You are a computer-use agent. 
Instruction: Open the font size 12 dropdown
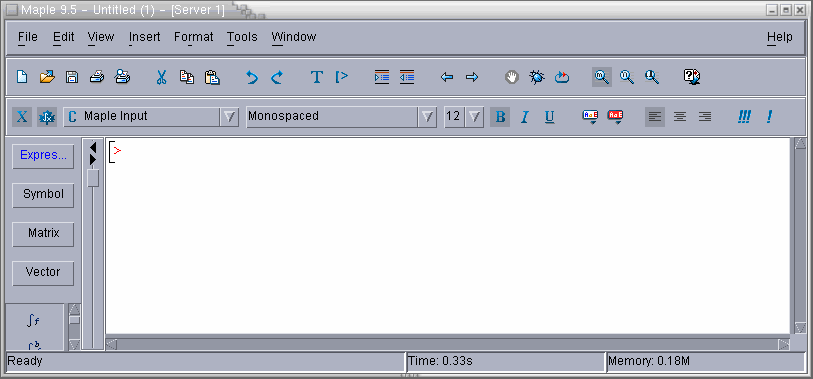coord(474,117)
